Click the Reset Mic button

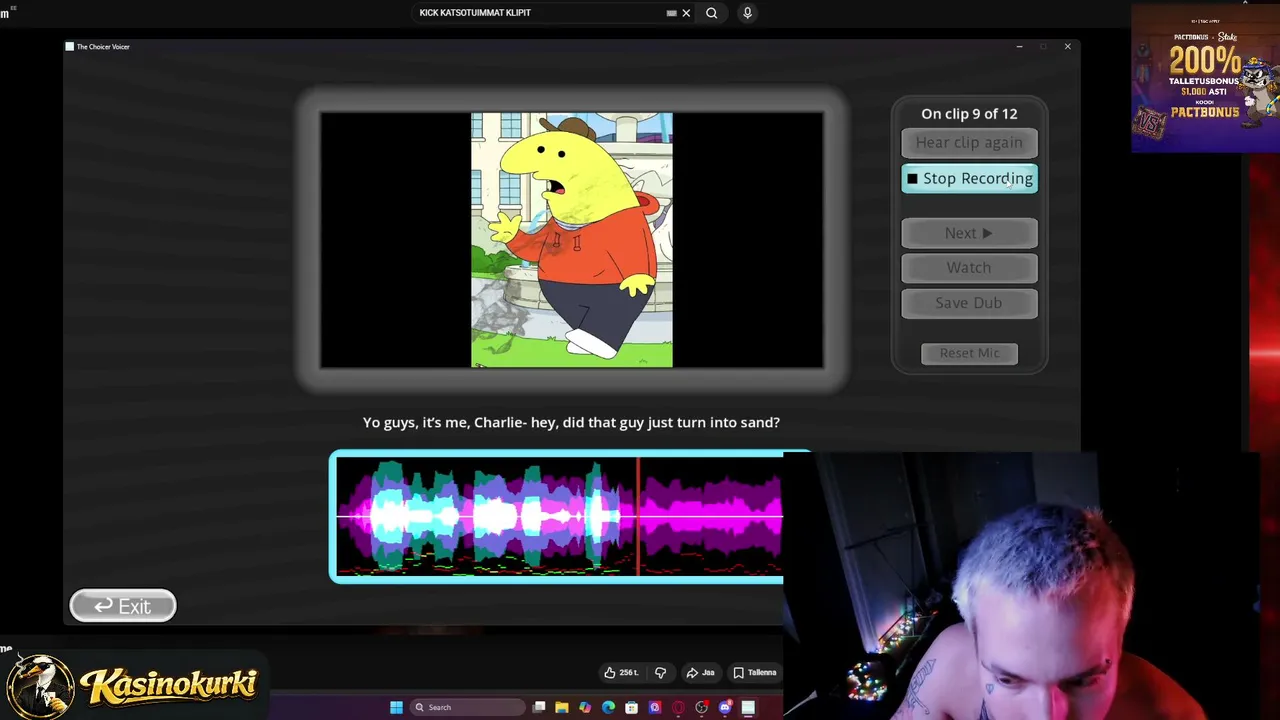point(969,353)
